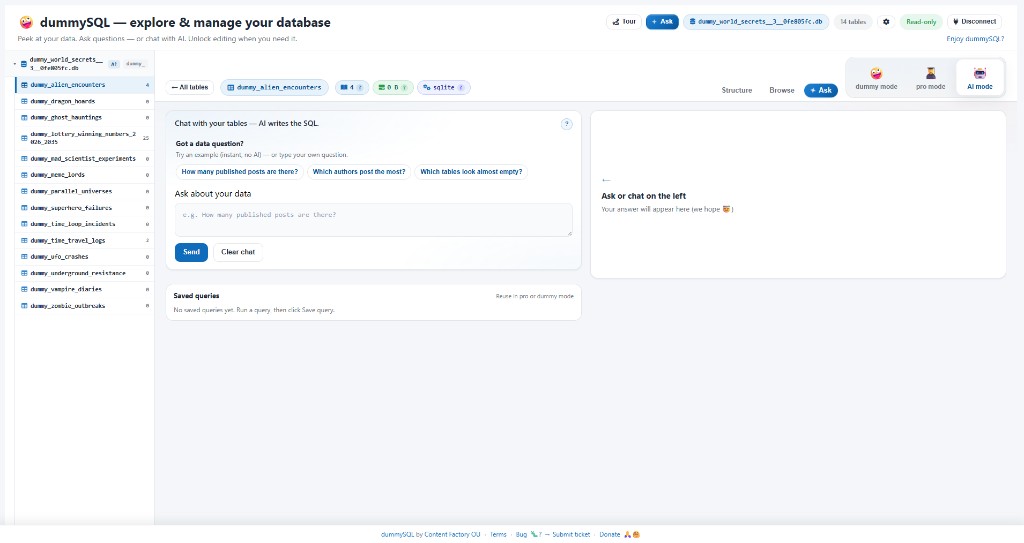Click the green 0 B size chip
The width and height of the screenshot is (1024, 543).
392,88
